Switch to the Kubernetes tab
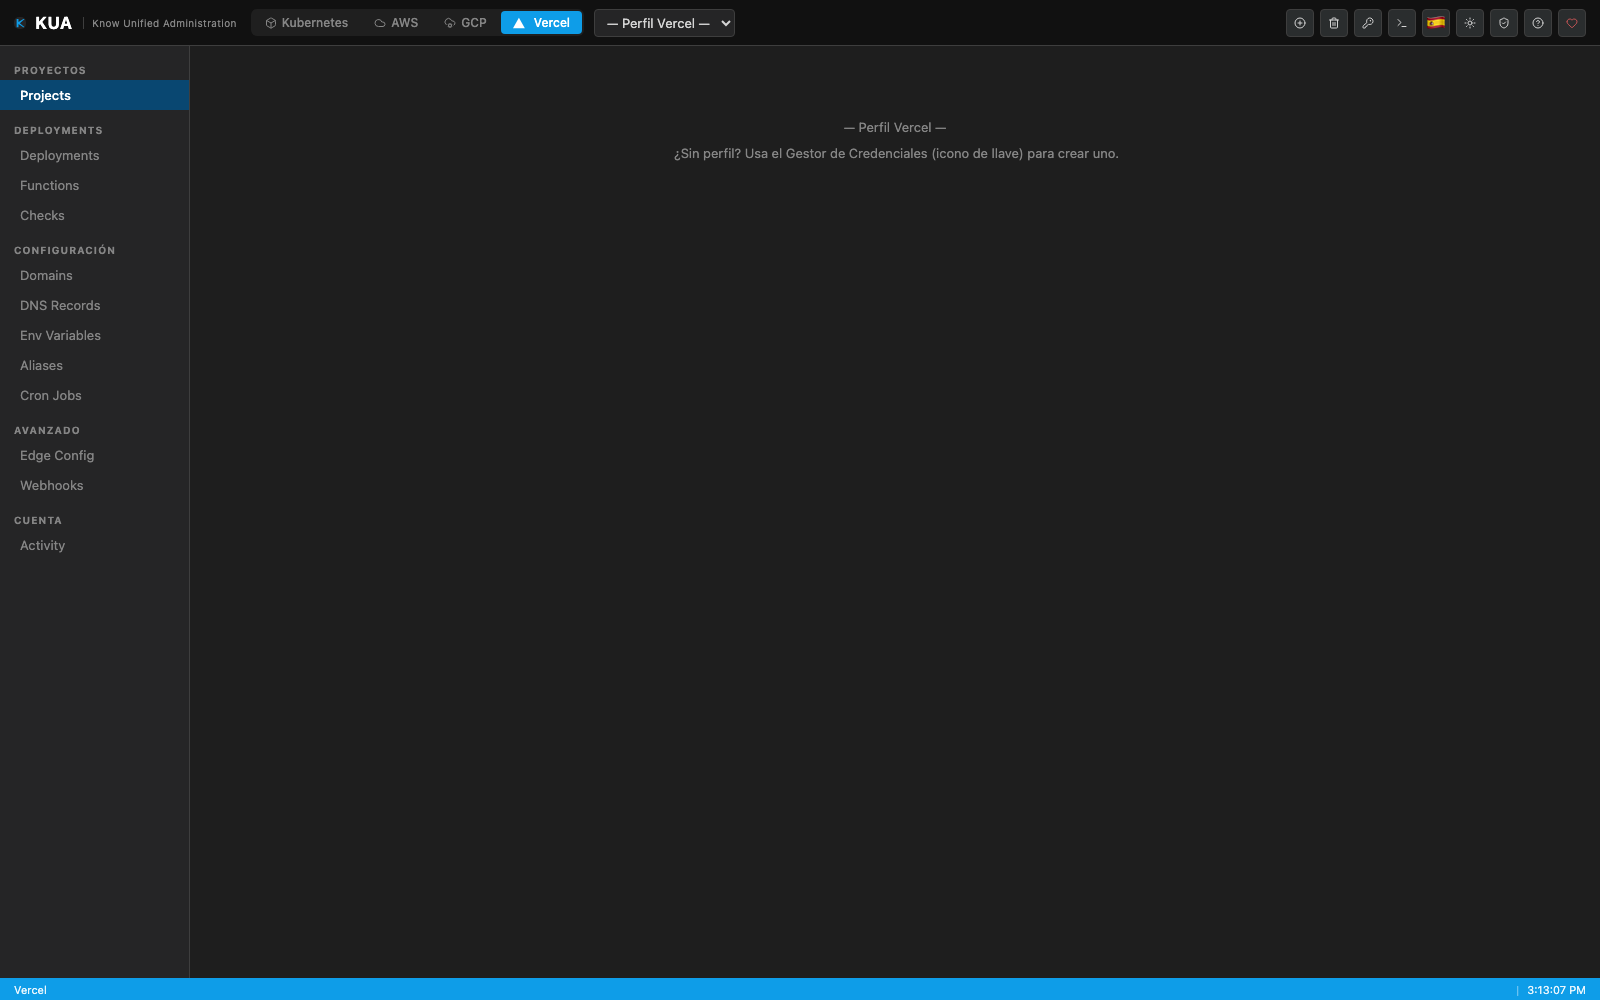The image size is (1600, 1000). coord(306,23)
